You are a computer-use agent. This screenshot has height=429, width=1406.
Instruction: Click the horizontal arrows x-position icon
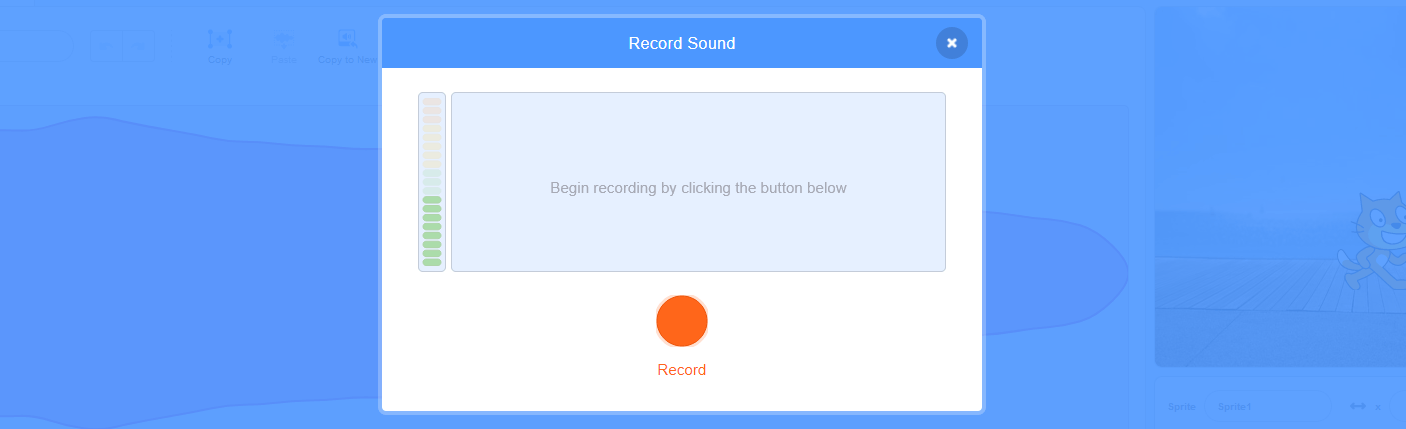[x=1357, y=406]
